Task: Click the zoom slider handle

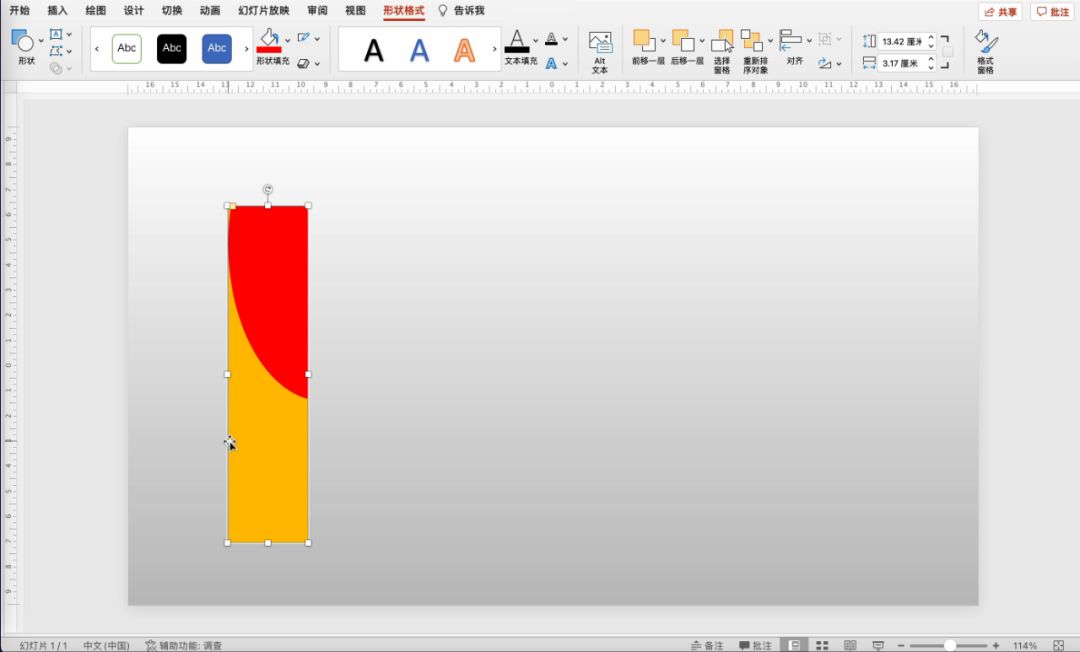Action: [x=950, y=646]
